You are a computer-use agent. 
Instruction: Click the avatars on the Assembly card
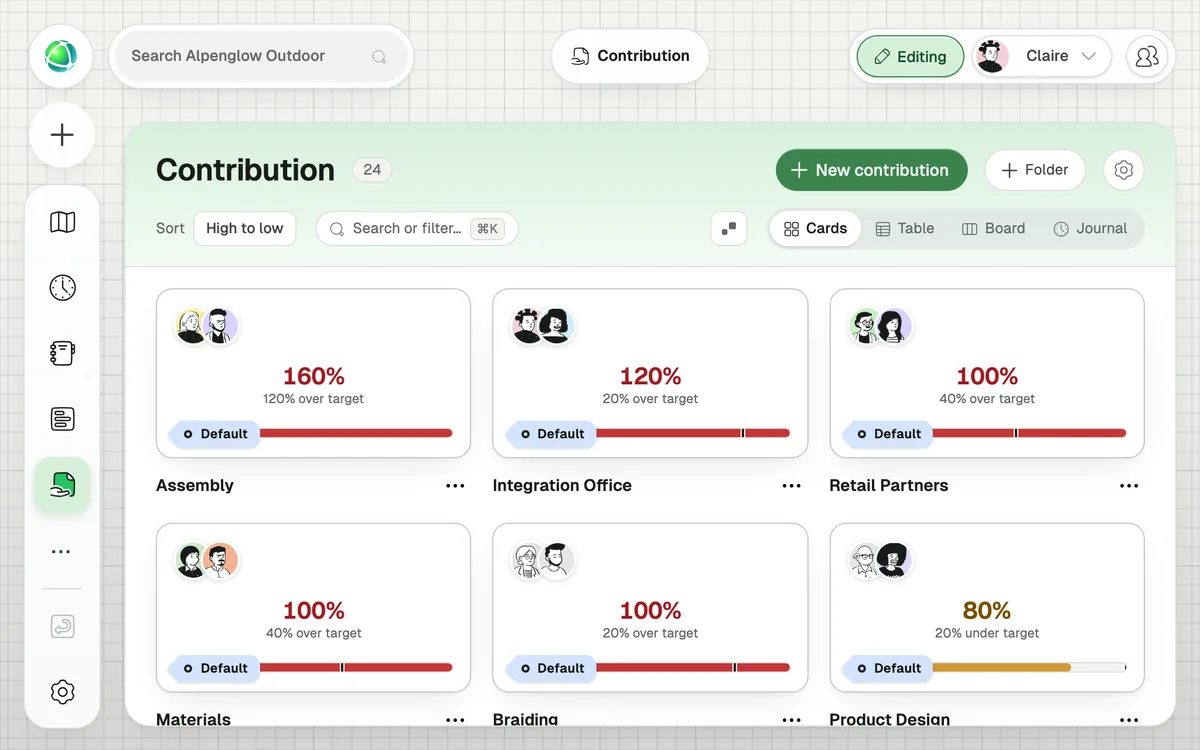click(206, 326)
